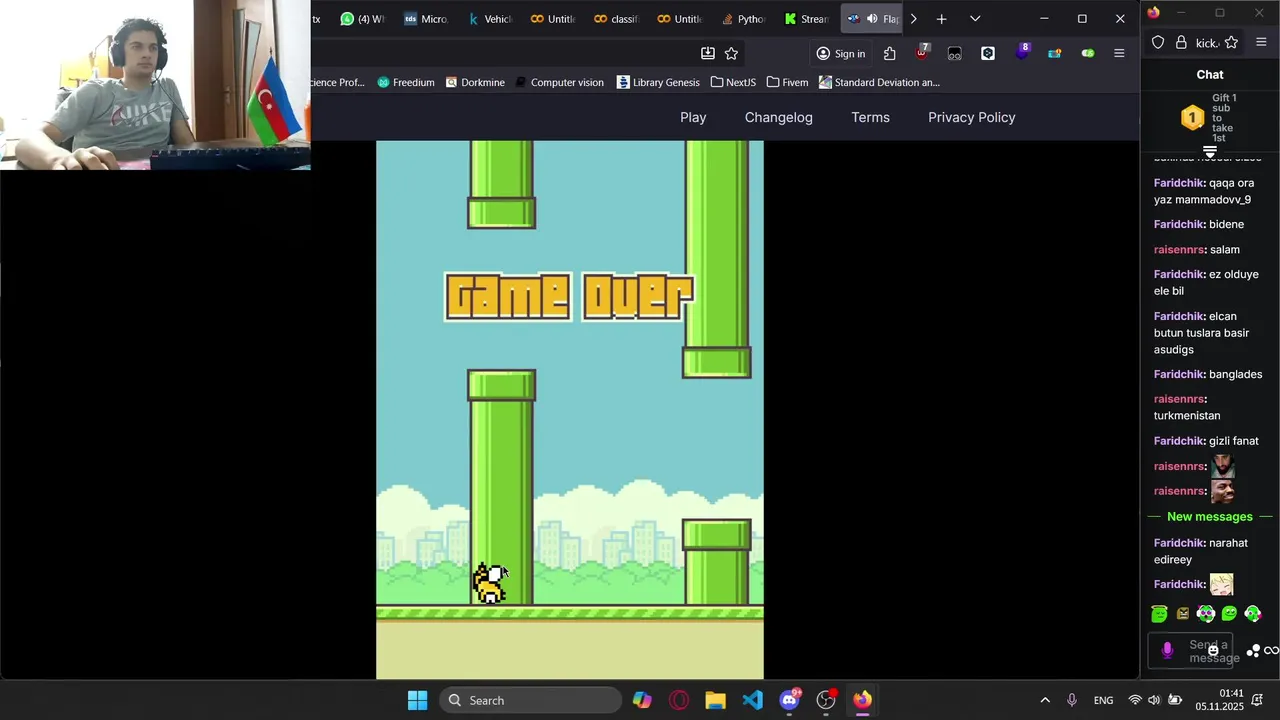1280x720 pixels.
Task: Open the main browser hamburger menu
Action: [1119, 53]
